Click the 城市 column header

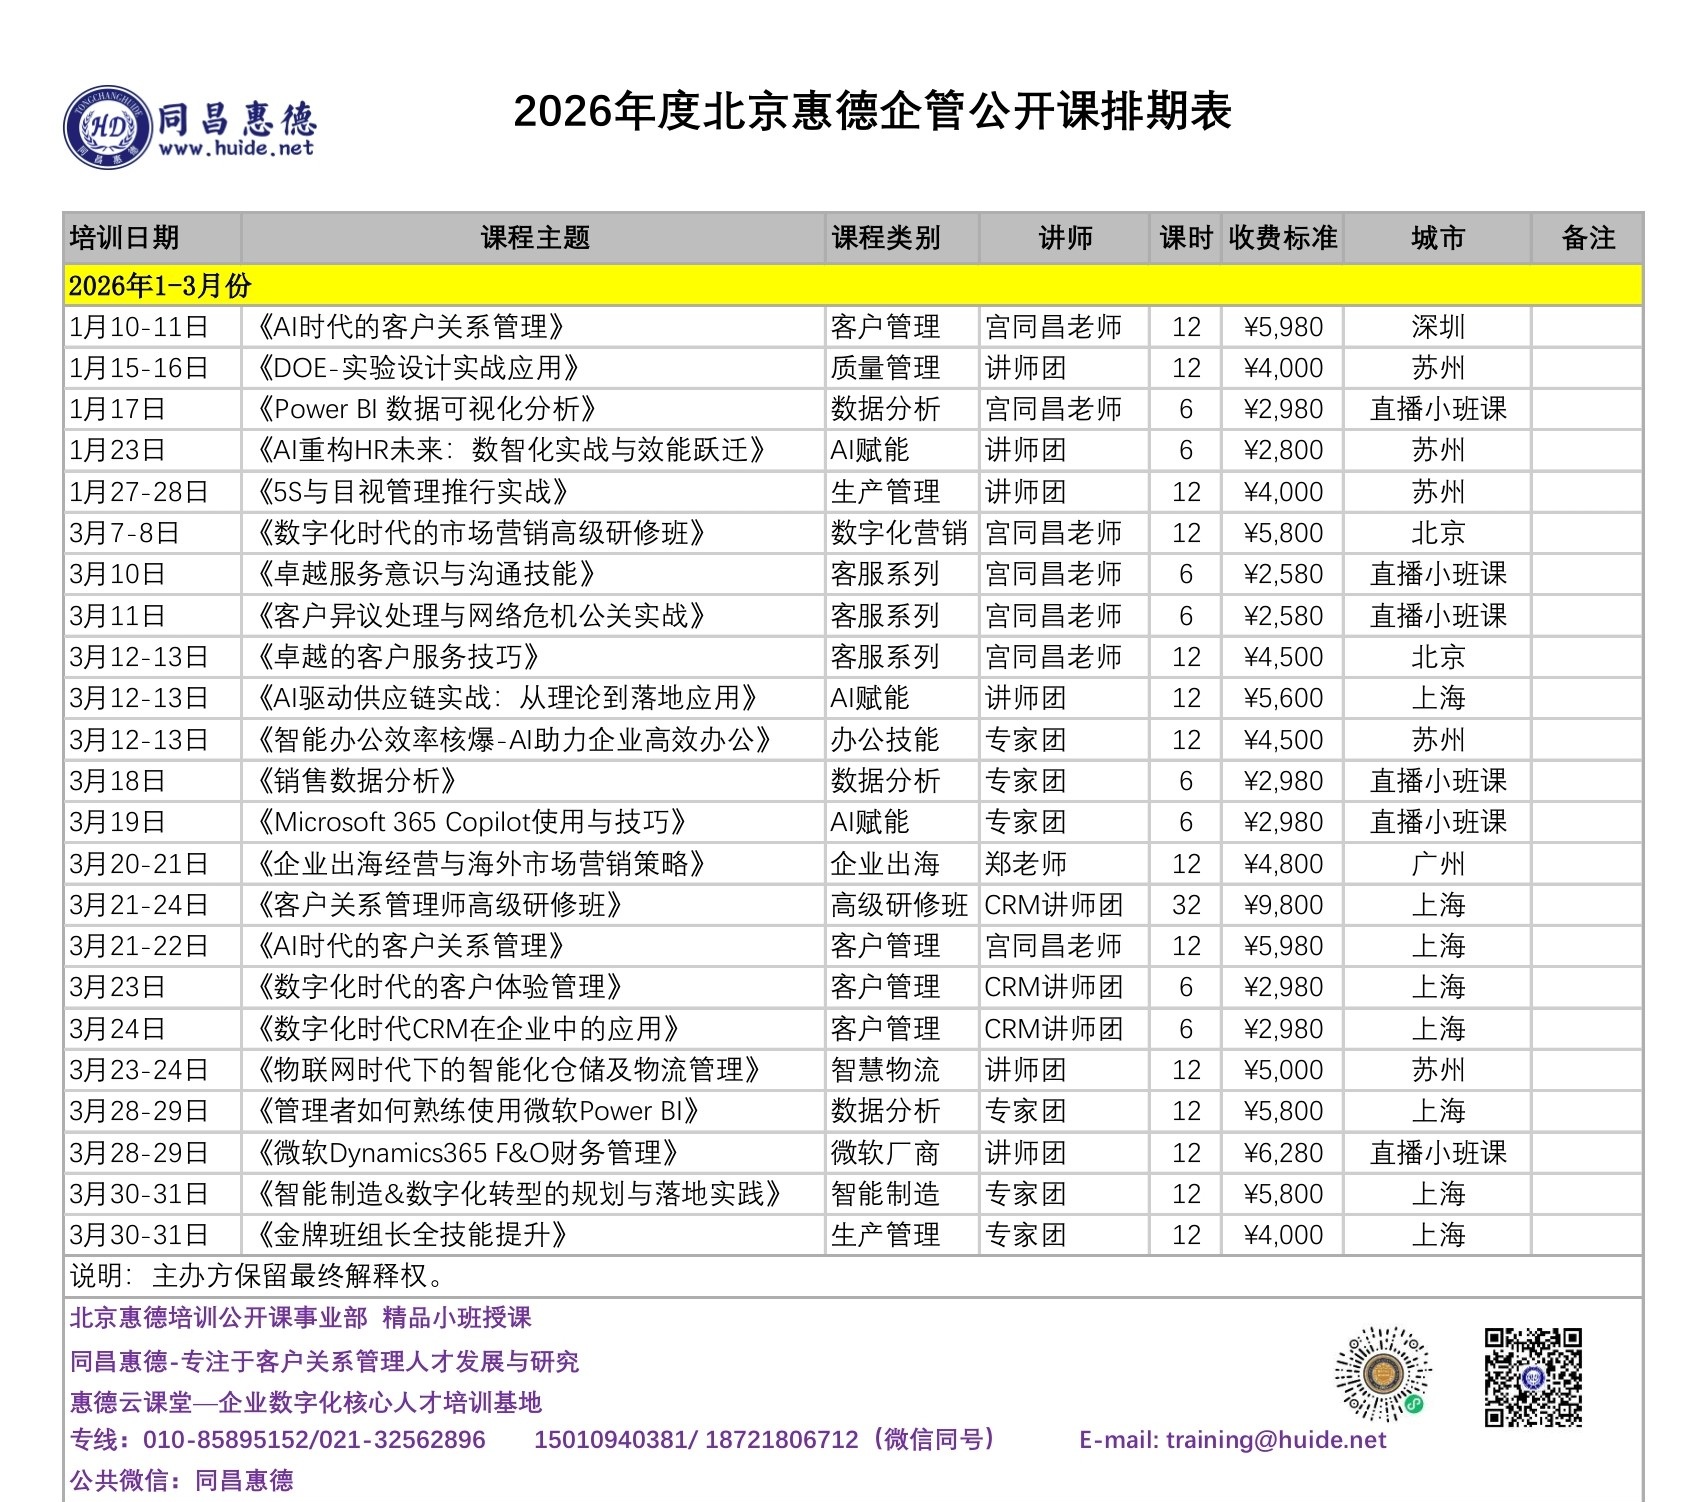click(x=1437, y=238)
